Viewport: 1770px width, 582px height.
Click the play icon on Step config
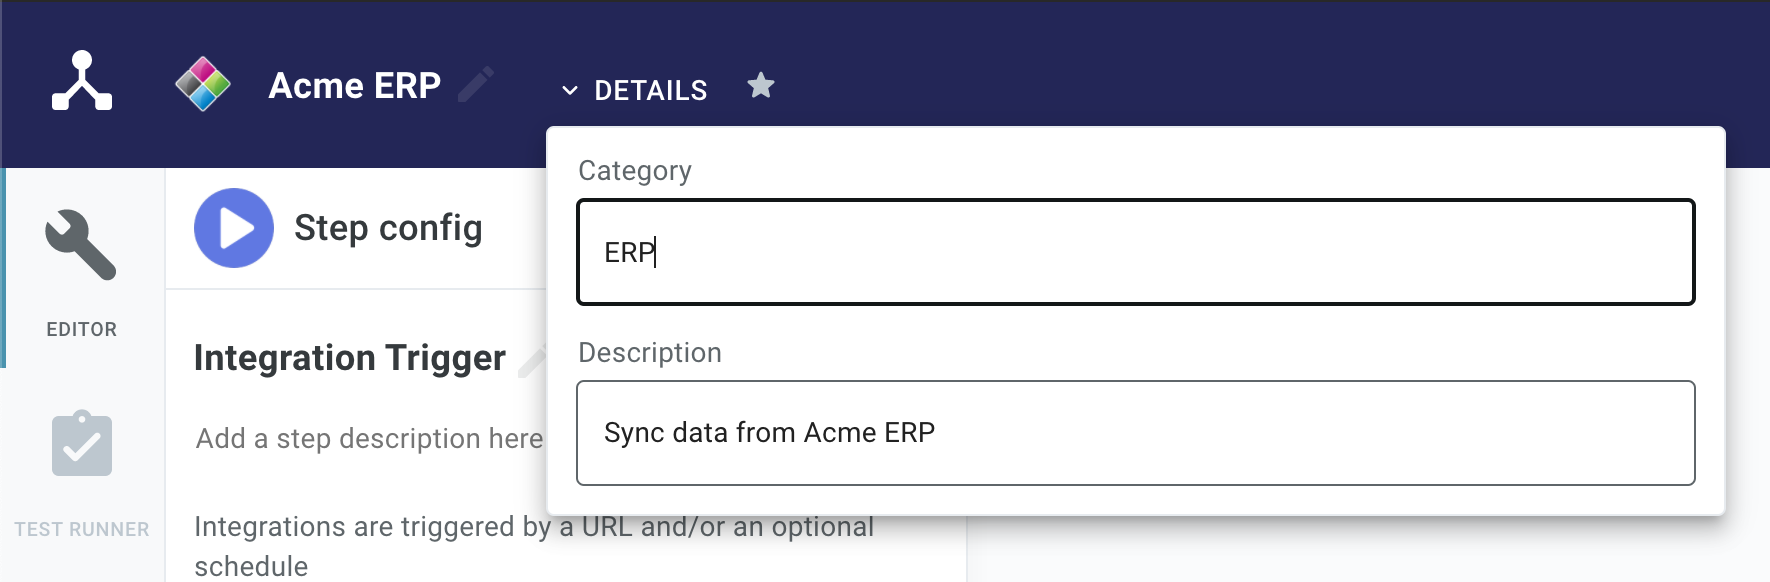click(233, 228)
